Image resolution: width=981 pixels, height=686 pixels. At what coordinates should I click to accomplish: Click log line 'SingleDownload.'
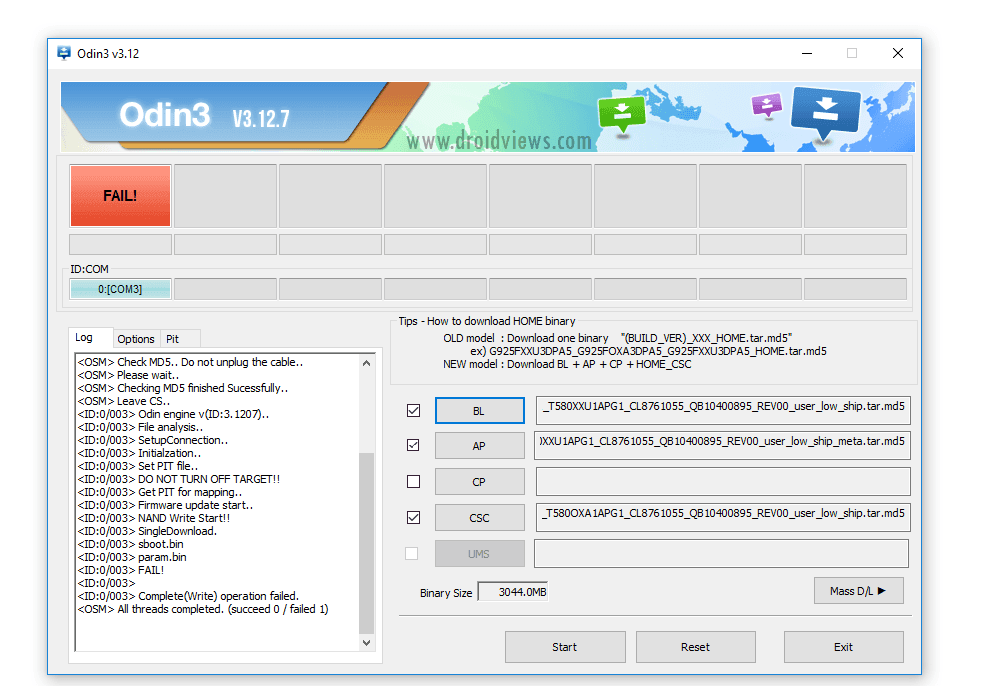(x=147, y=531)
